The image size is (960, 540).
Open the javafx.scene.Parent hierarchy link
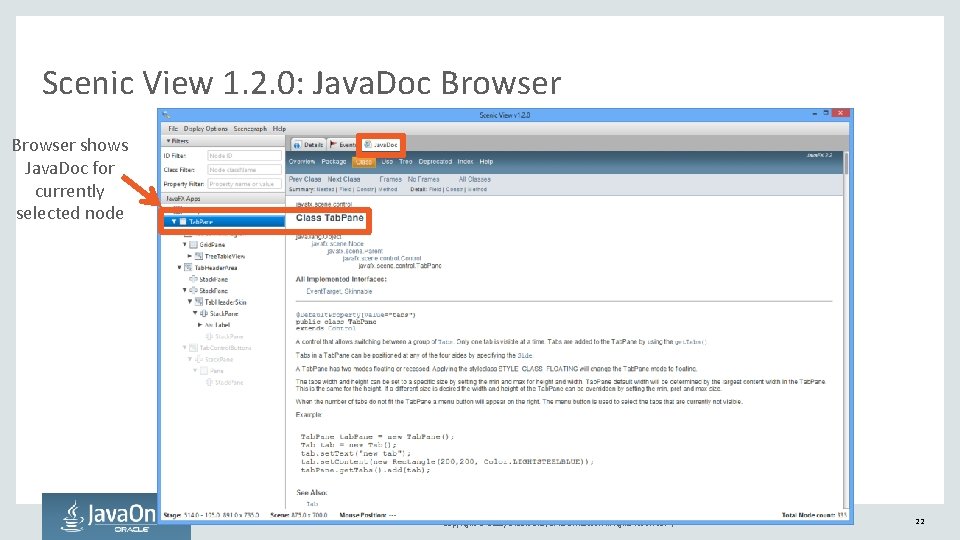355,251
